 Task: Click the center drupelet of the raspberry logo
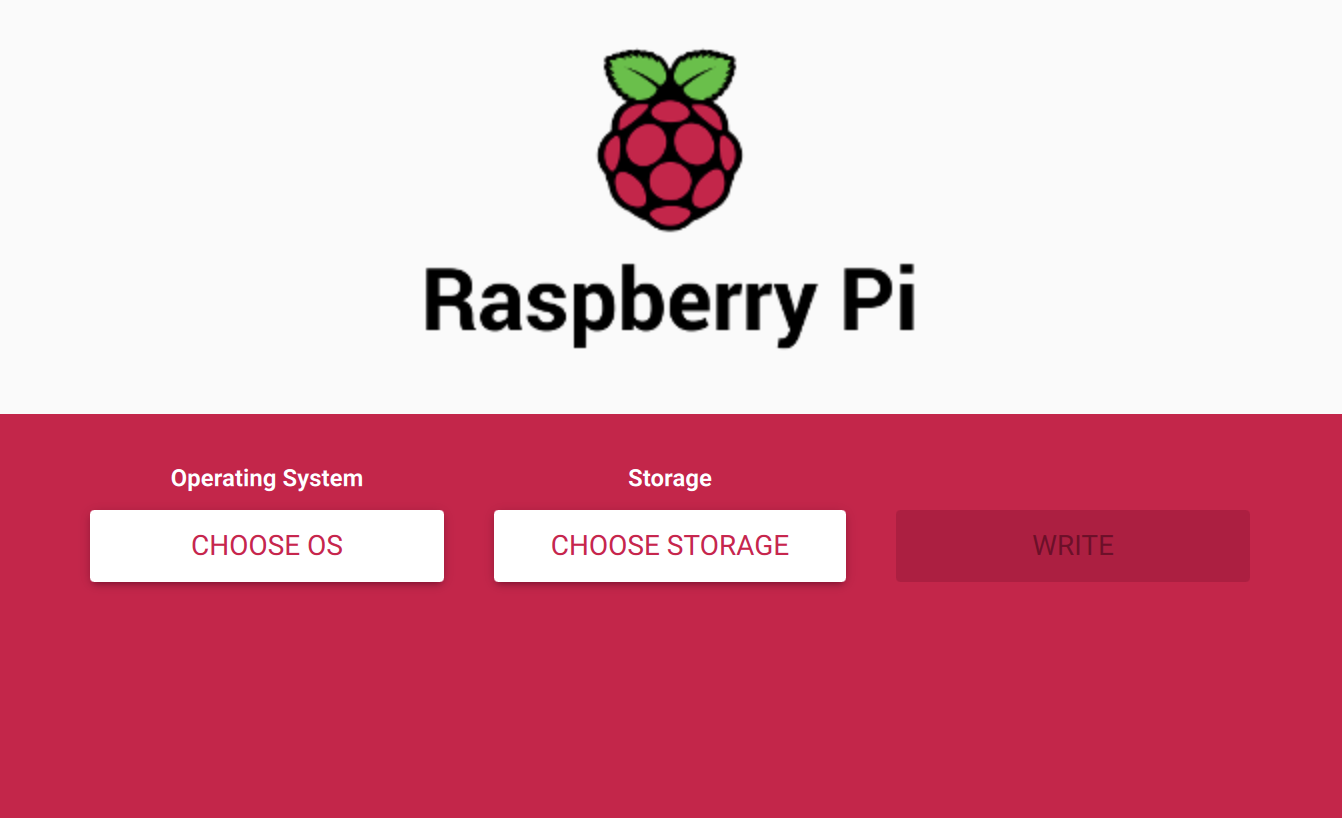click(x=669, y=179)
